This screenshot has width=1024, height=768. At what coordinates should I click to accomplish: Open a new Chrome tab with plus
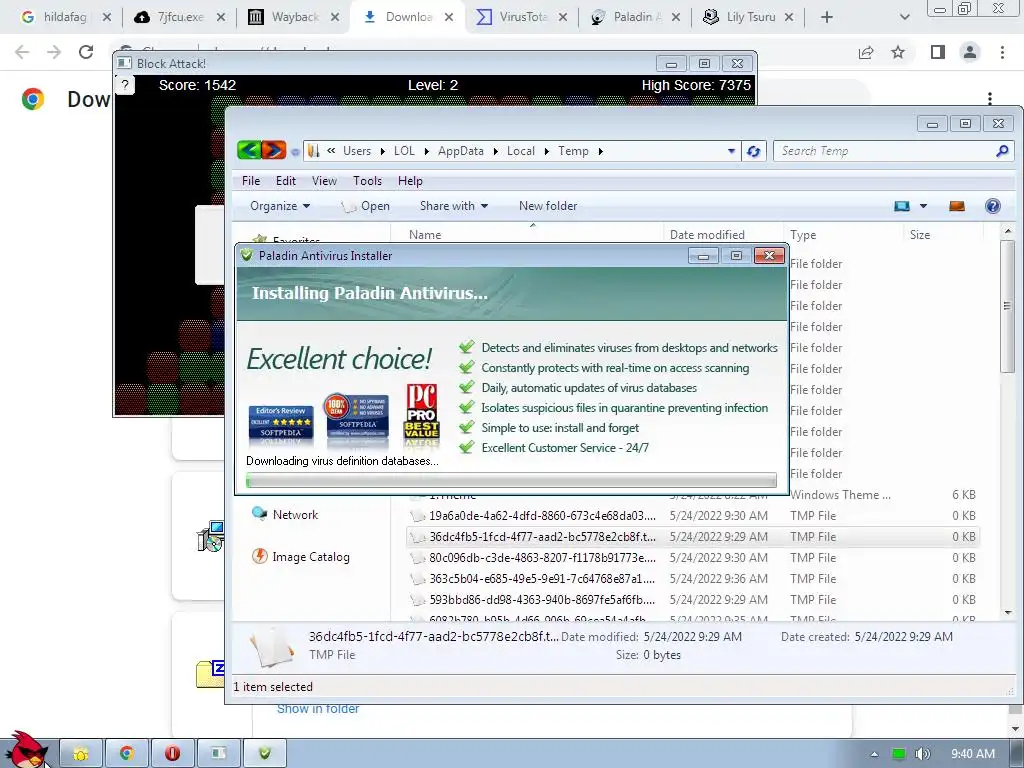pos(827,17)
